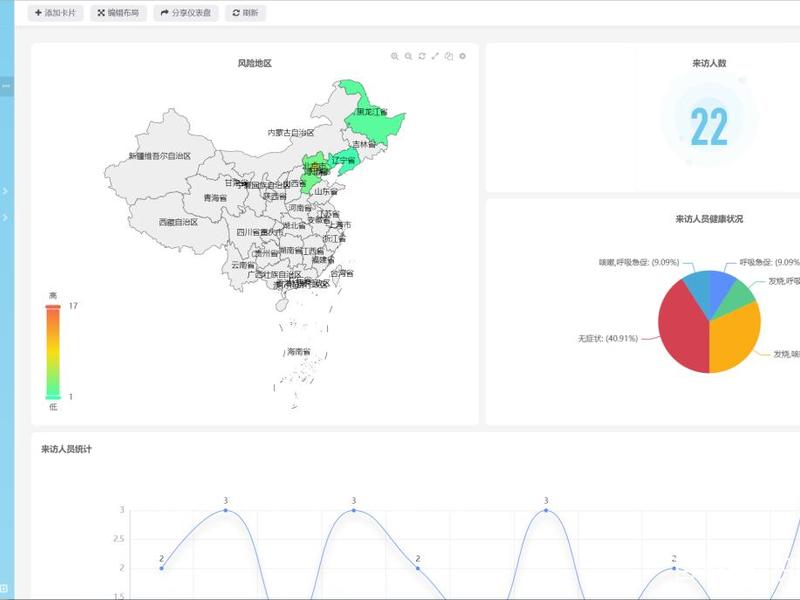The width and height of the screenshot is (800, 600).
Task: Click the 22 visitor count number
Action: (709, 127)
